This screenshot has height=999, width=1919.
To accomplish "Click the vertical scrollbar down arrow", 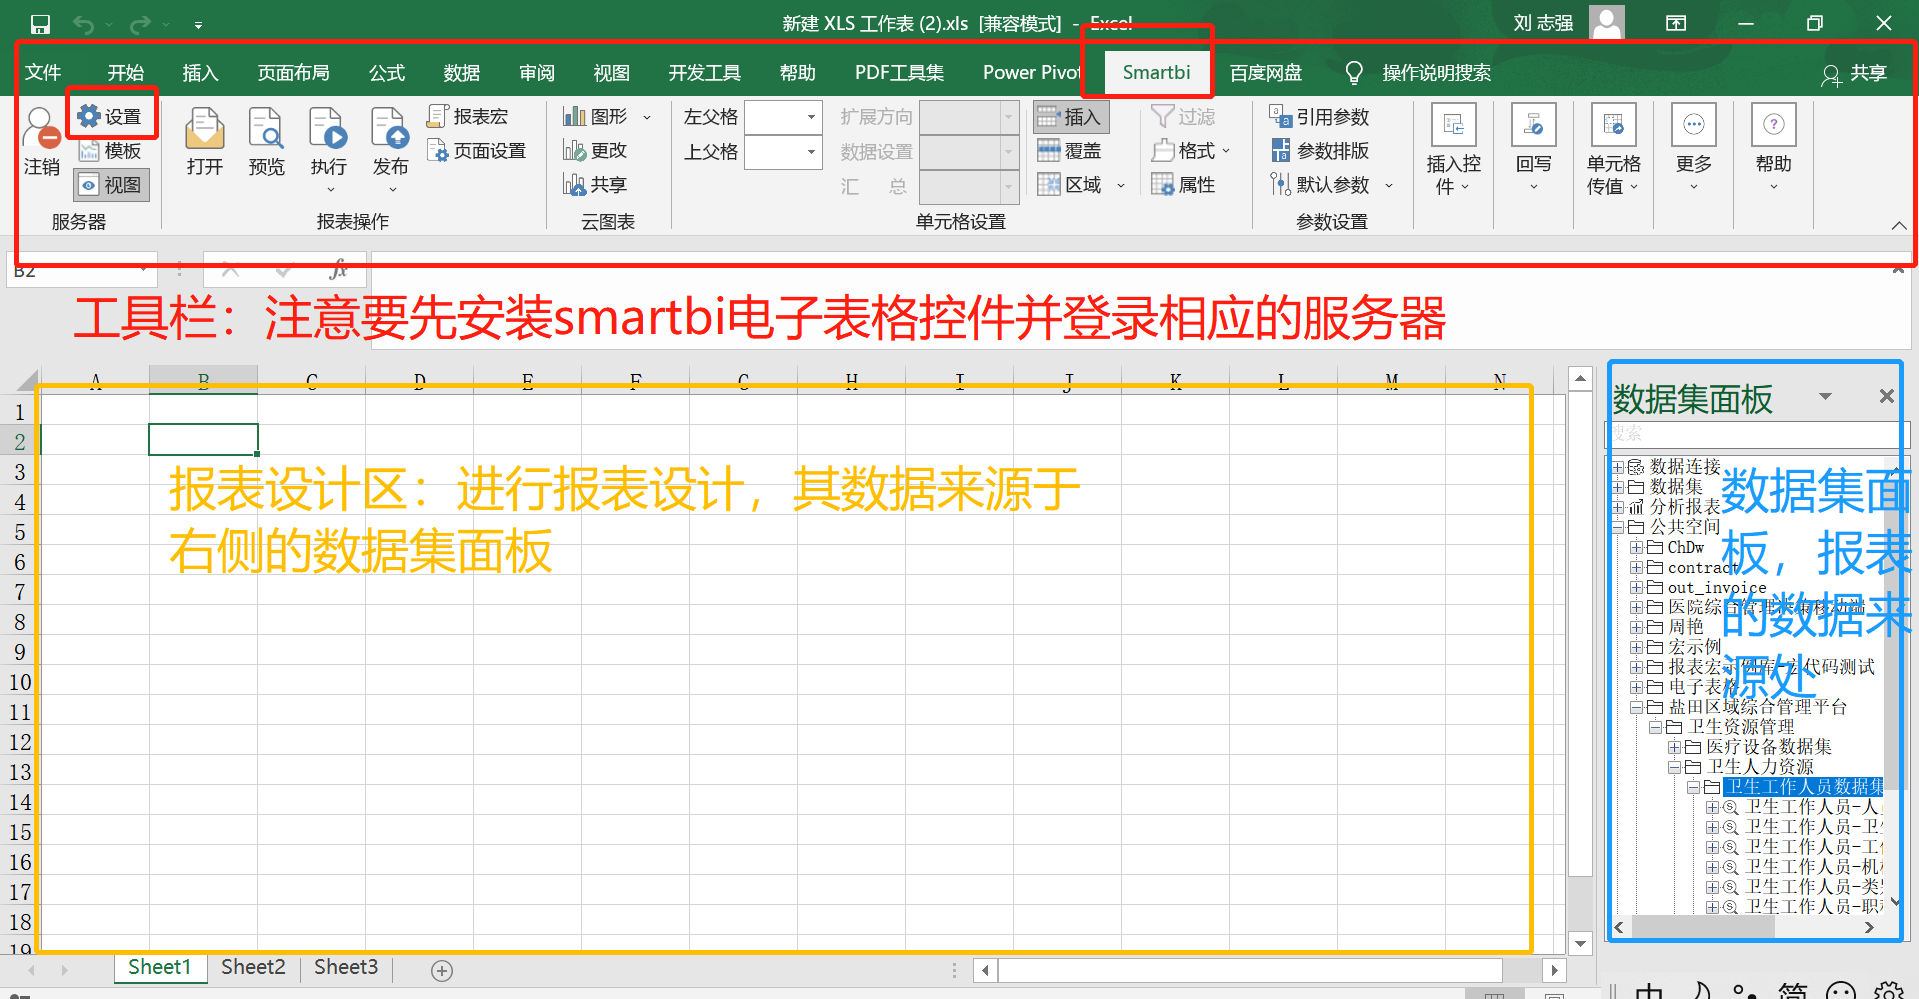I will click(1580, 942).
